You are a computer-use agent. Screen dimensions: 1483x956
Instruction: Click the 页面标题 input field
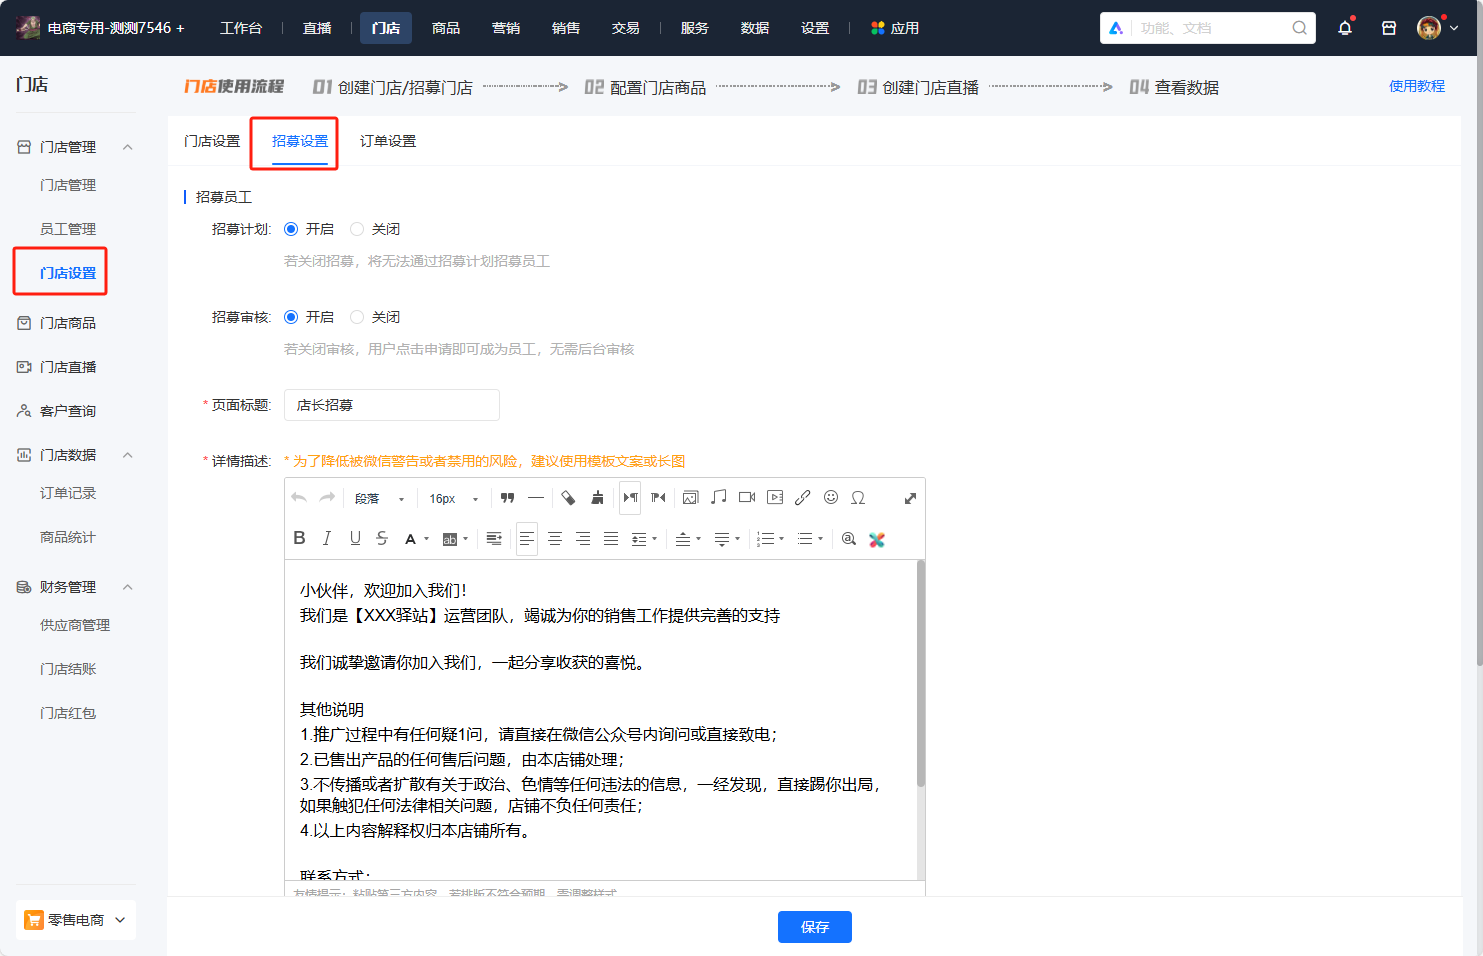tap(392, 405)
